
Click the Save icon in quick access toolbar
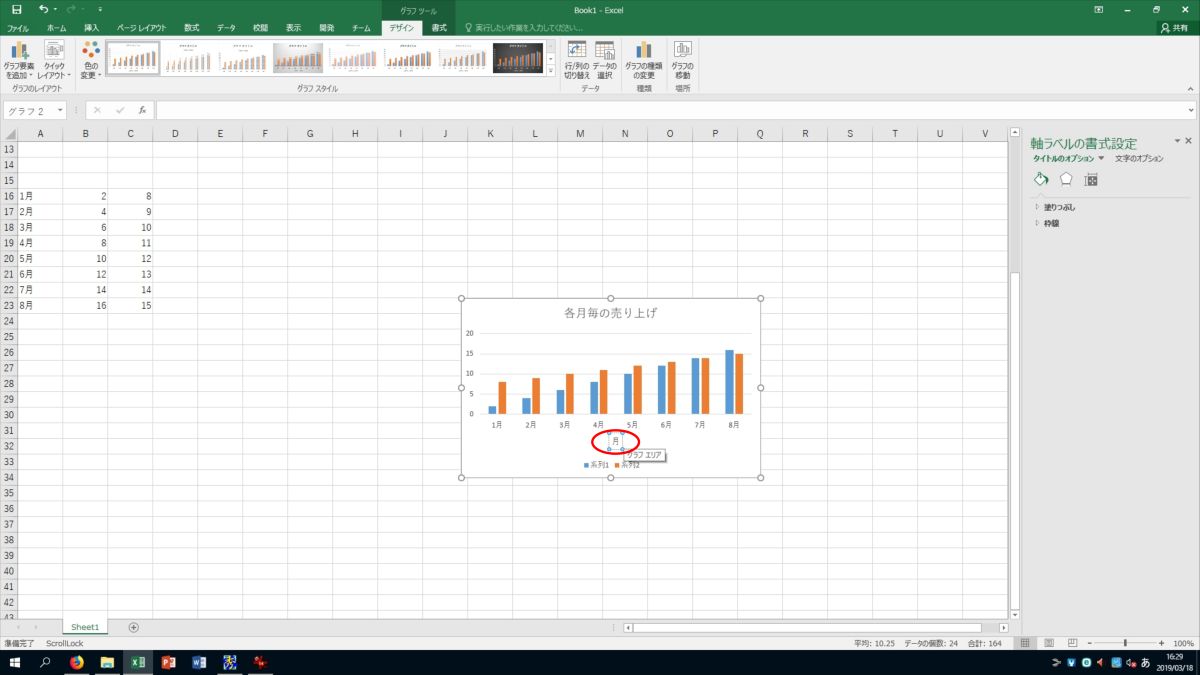(x=16, y=9)
